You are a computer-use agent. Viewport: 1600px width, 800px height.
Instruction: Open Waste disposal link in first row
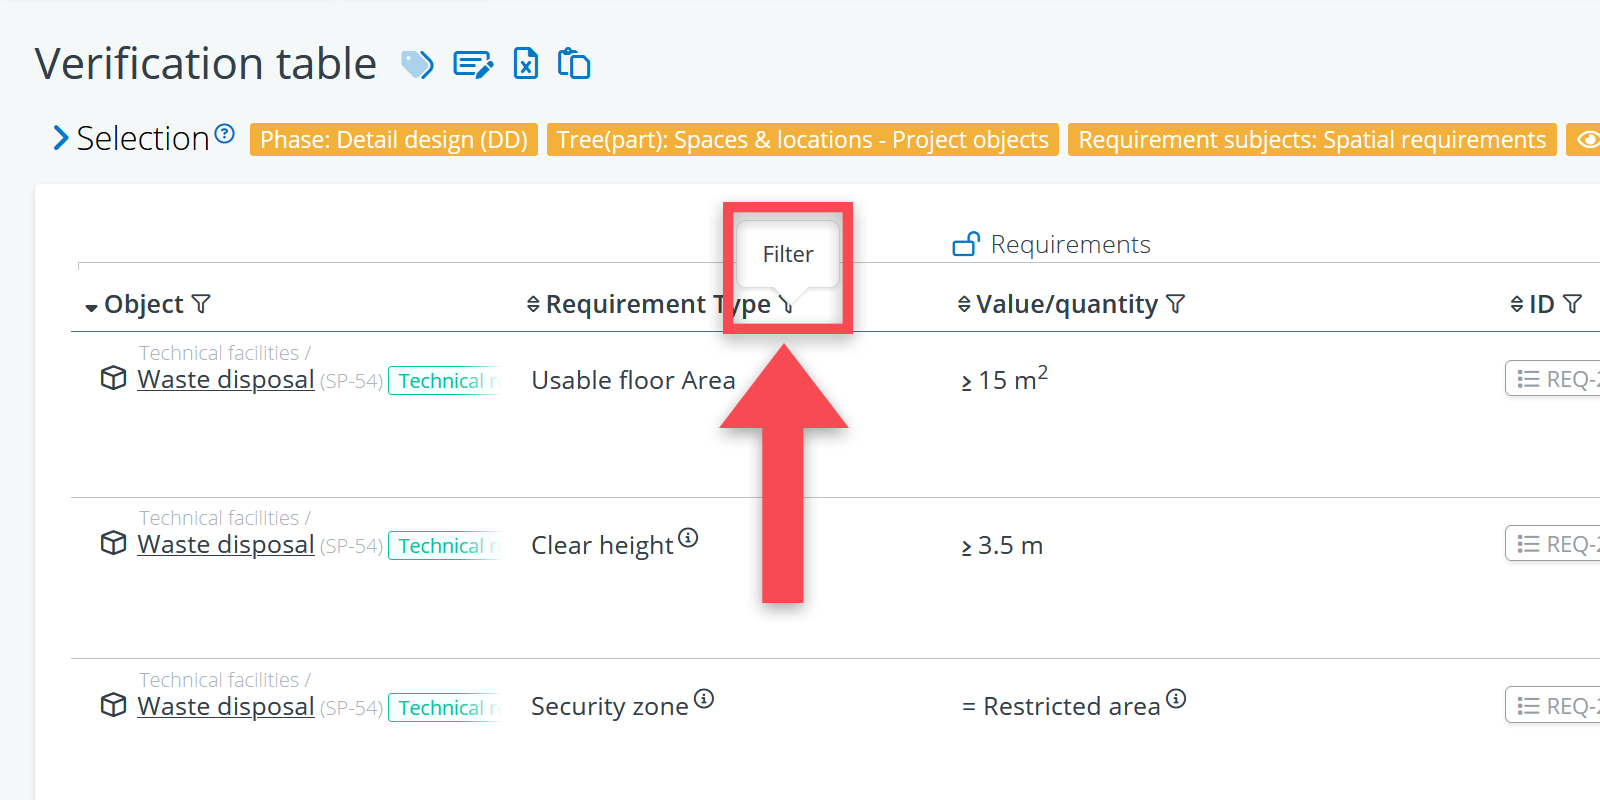226,380
